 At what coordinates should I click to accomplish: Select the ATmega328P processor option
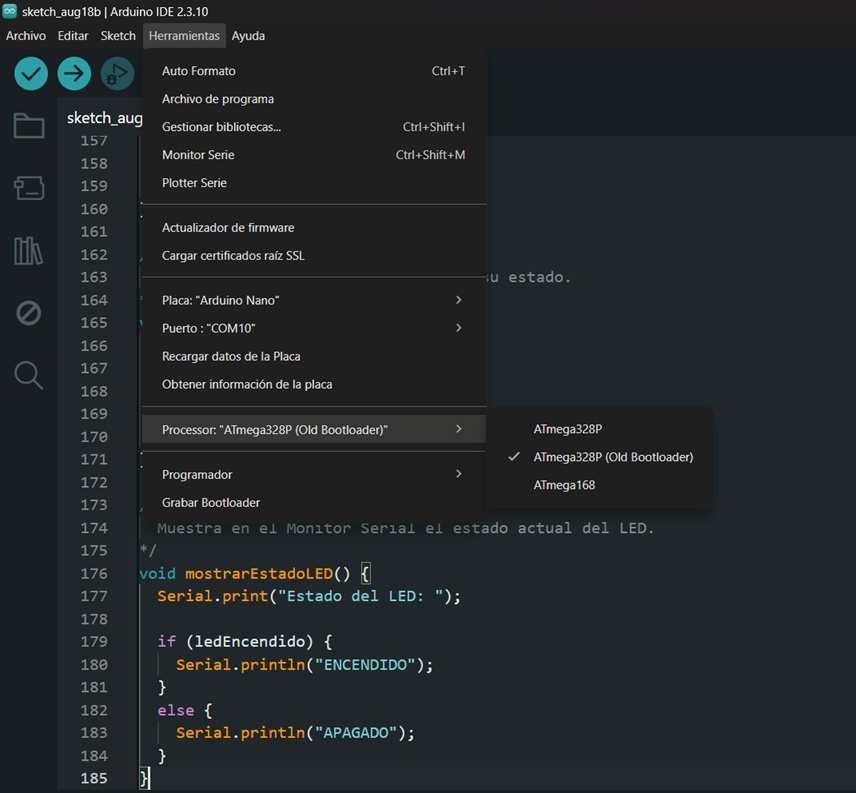pos(601,430)
